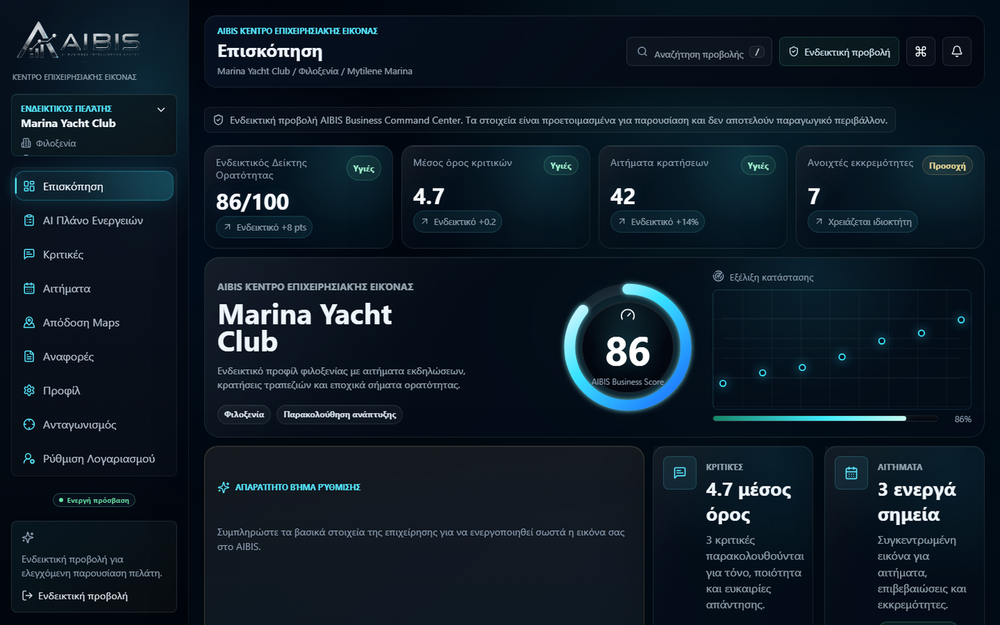
Task: Click the 86% progress bar
Action: (825, 419)
